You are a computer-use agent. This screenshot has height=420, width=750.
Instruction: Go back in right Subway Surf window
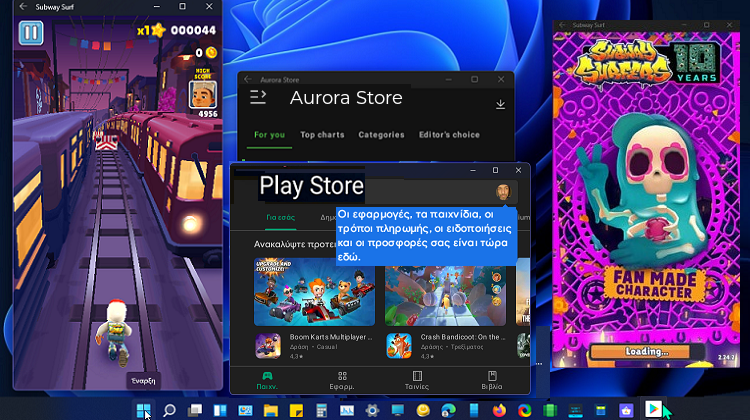click(562, 25)
